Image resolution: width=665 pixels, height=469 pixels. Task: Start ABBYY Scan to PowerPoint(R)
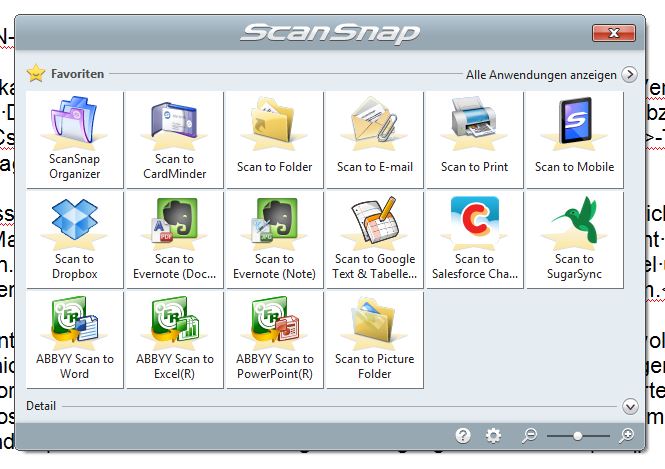[275, 340]
